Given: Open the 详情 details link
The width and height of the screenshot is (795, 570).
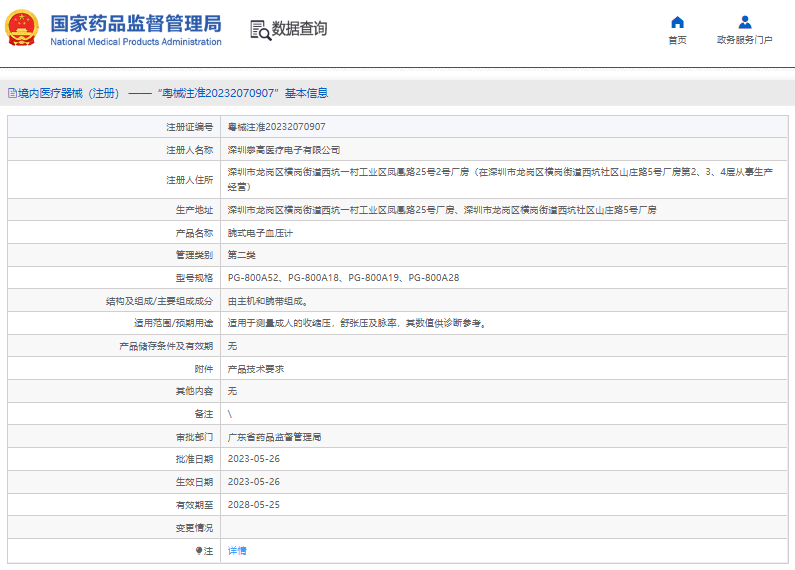Looking at the screenshot, I should [237, 551].
